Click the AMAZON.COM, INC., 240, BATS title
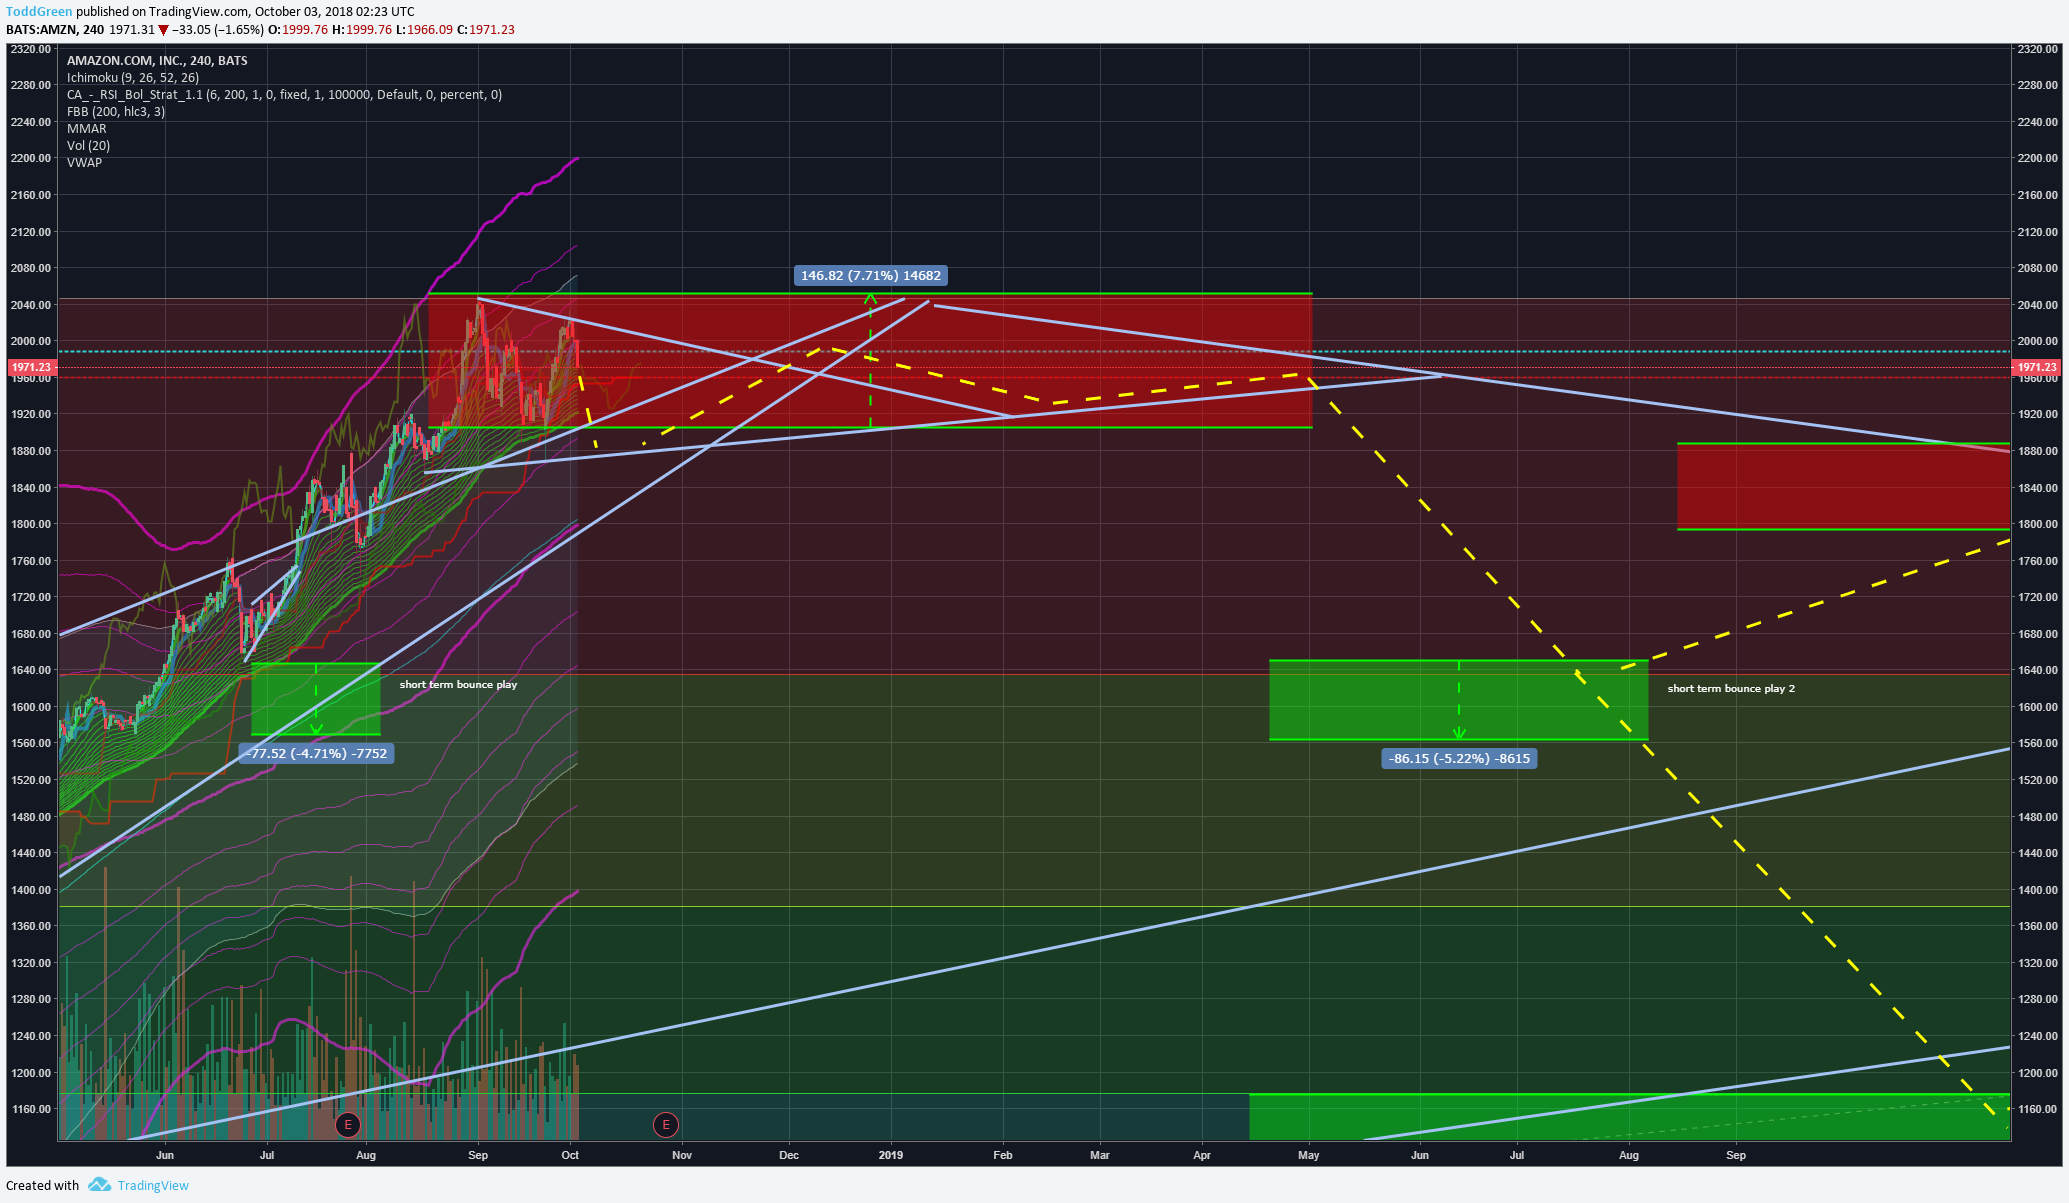Screen dimensions: 2069x1203 pyautogui.click(x=157, y=60)
